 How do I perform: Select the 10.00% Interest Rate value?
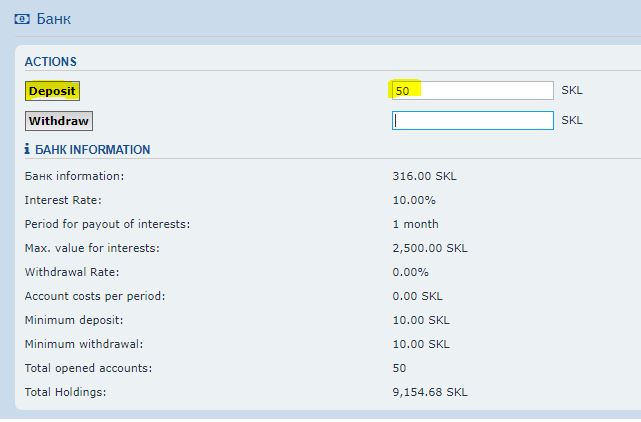(414, 200)
